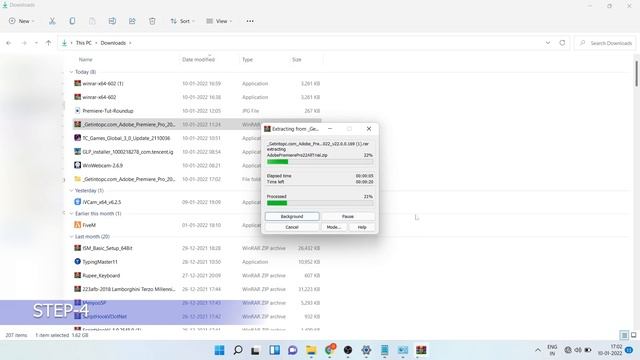
Task: Click the file list vertical scrollbar
Action: (x=636, y=73)
